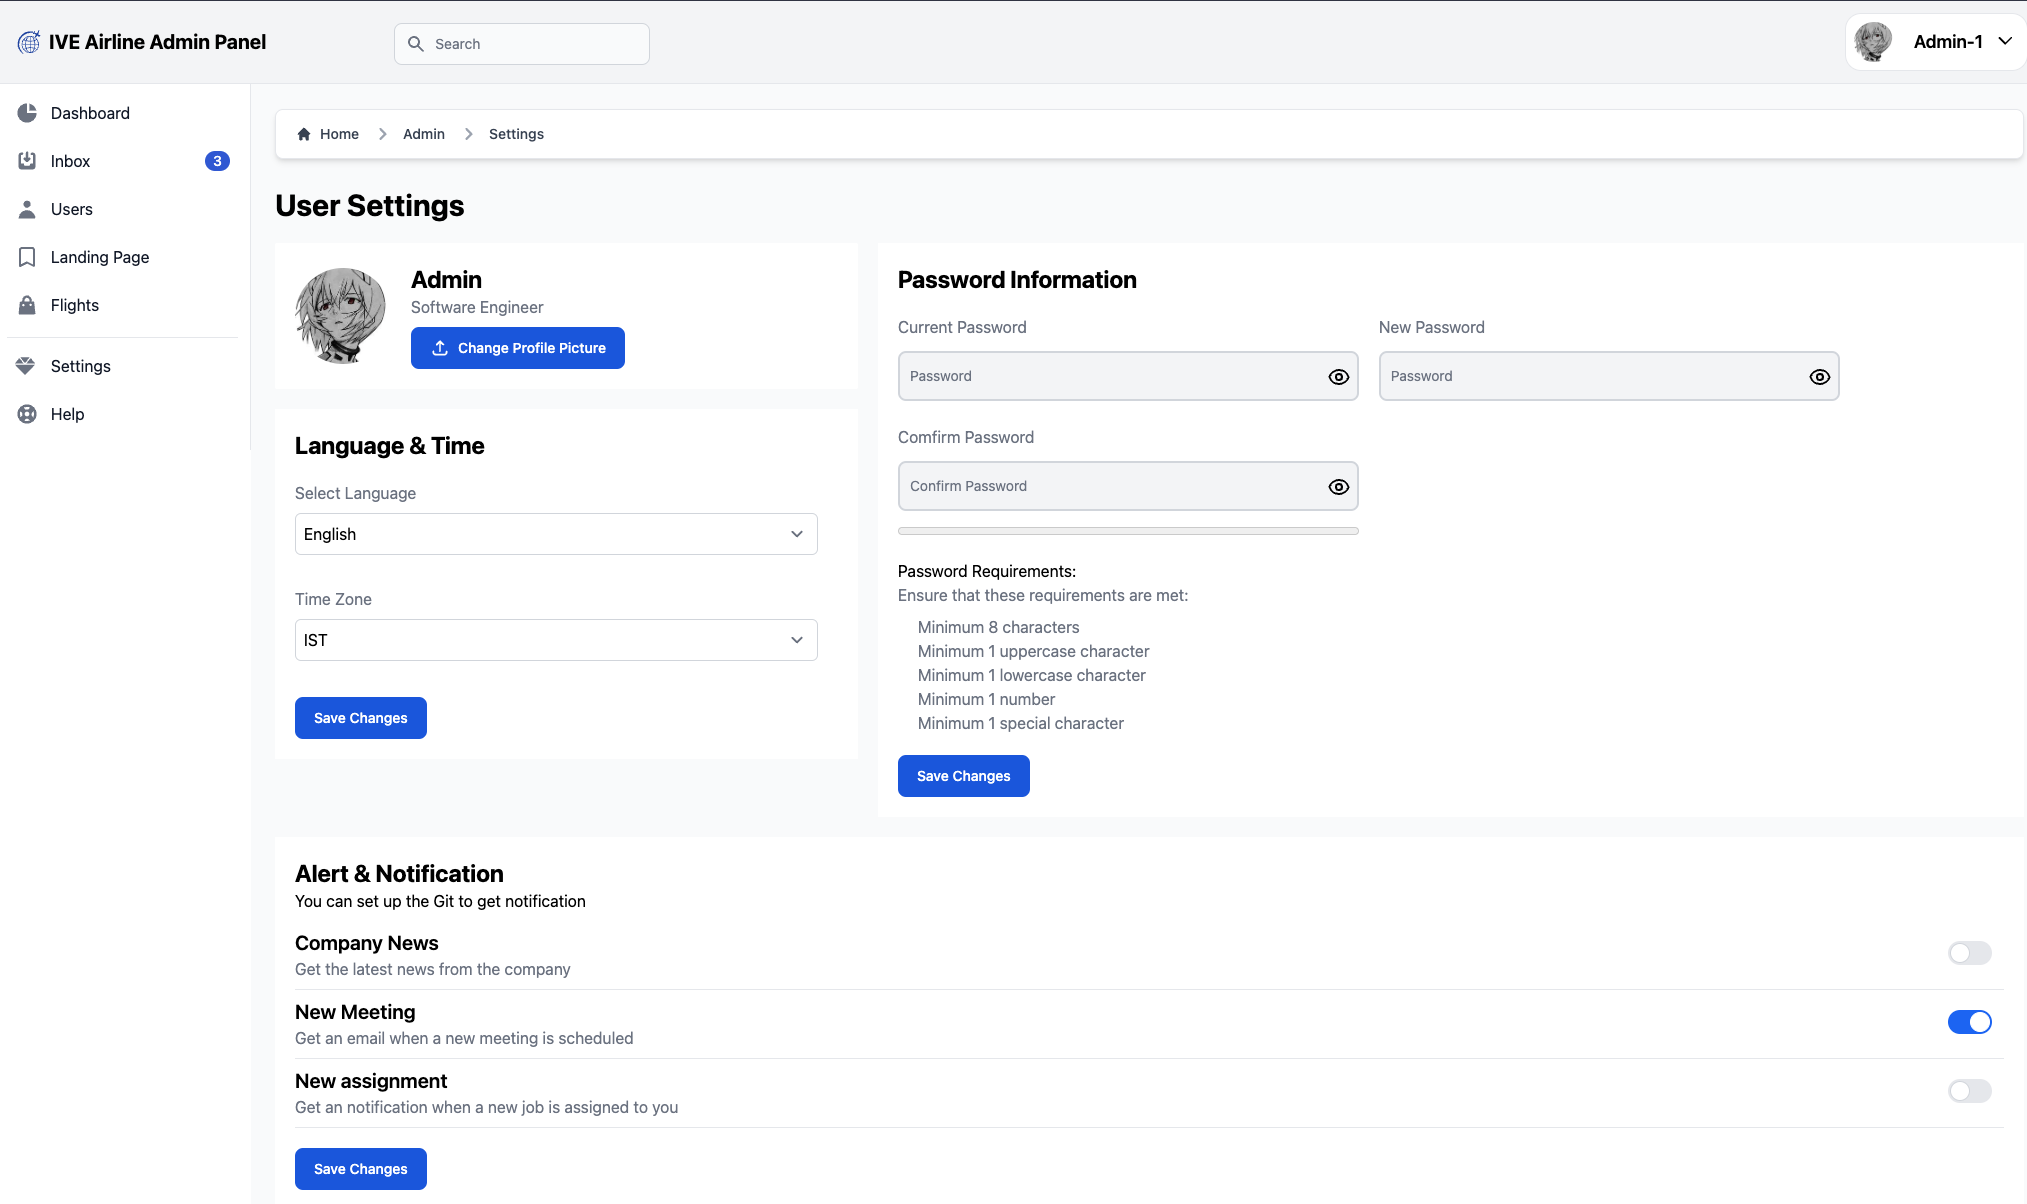Click the Help lifebuoy icon
2027x1204 pixels.
pyautogui.click(x=27, y=414)
